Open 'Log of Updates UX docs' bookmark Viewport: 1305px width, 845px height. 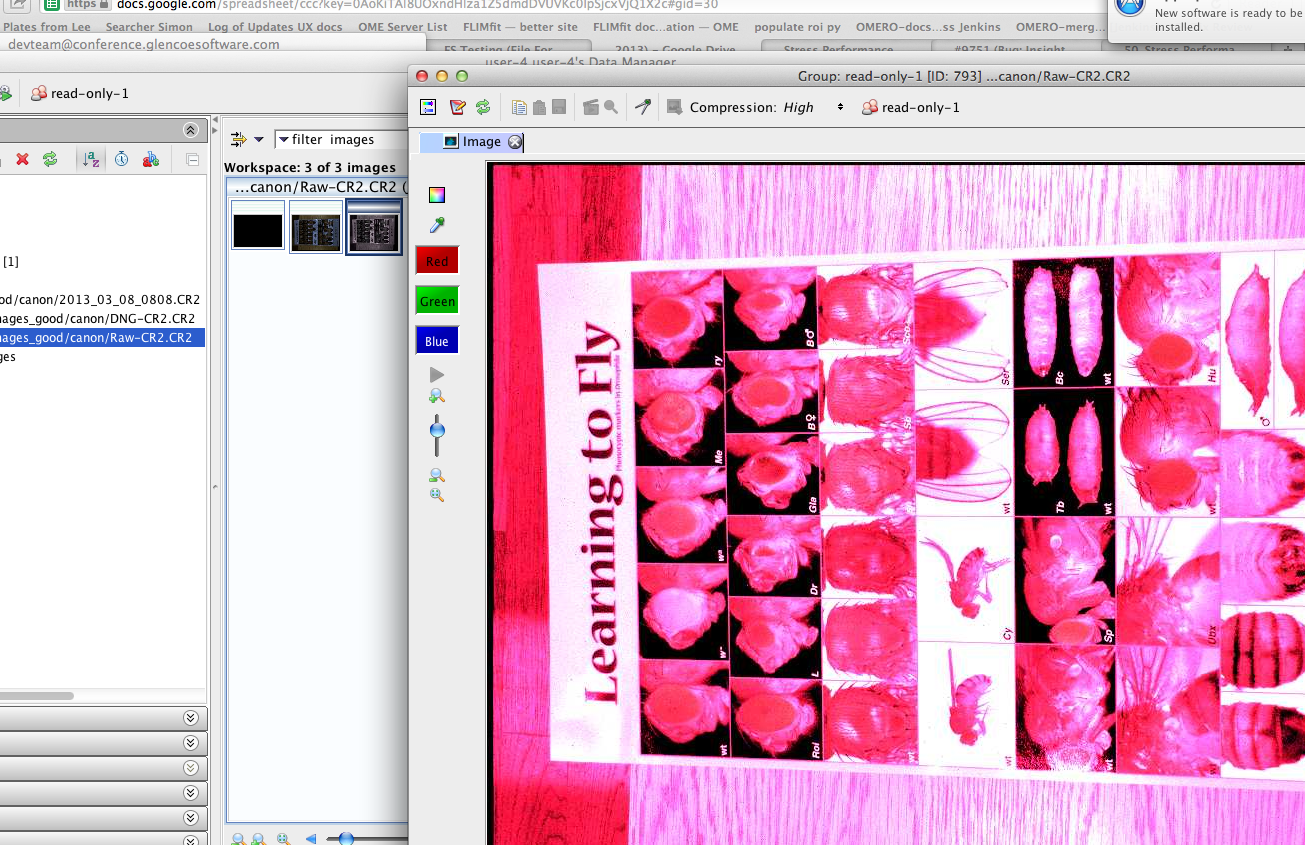coord(277,27)
